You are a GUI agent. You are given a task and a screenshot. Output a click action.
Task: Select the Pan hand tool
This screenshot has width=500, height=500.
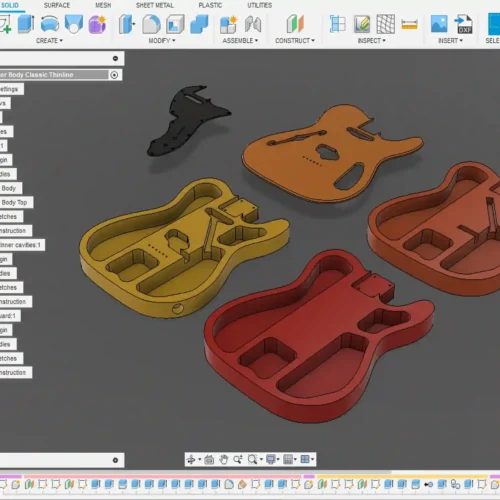tap(224, 460)
